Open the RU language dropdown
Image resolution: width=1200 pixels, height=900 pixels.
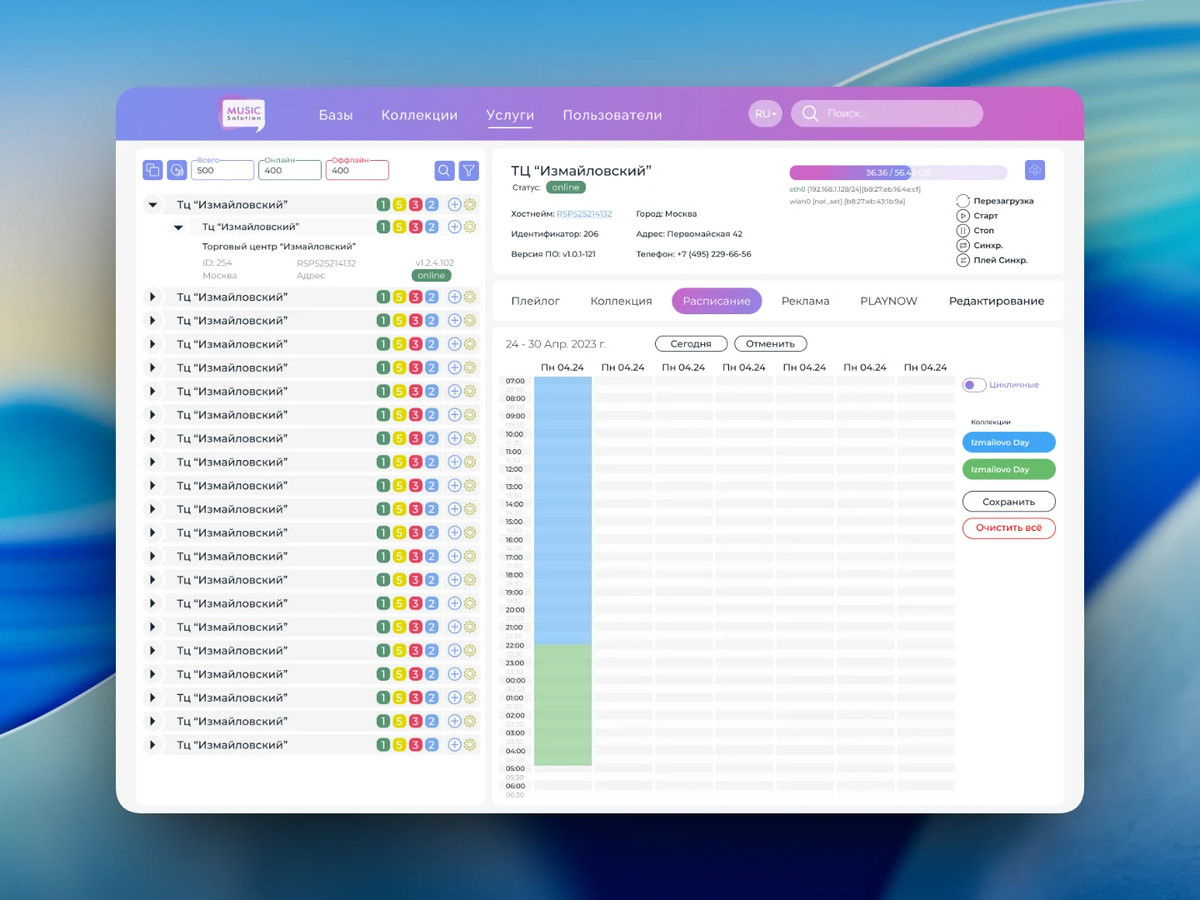[765, 114]
